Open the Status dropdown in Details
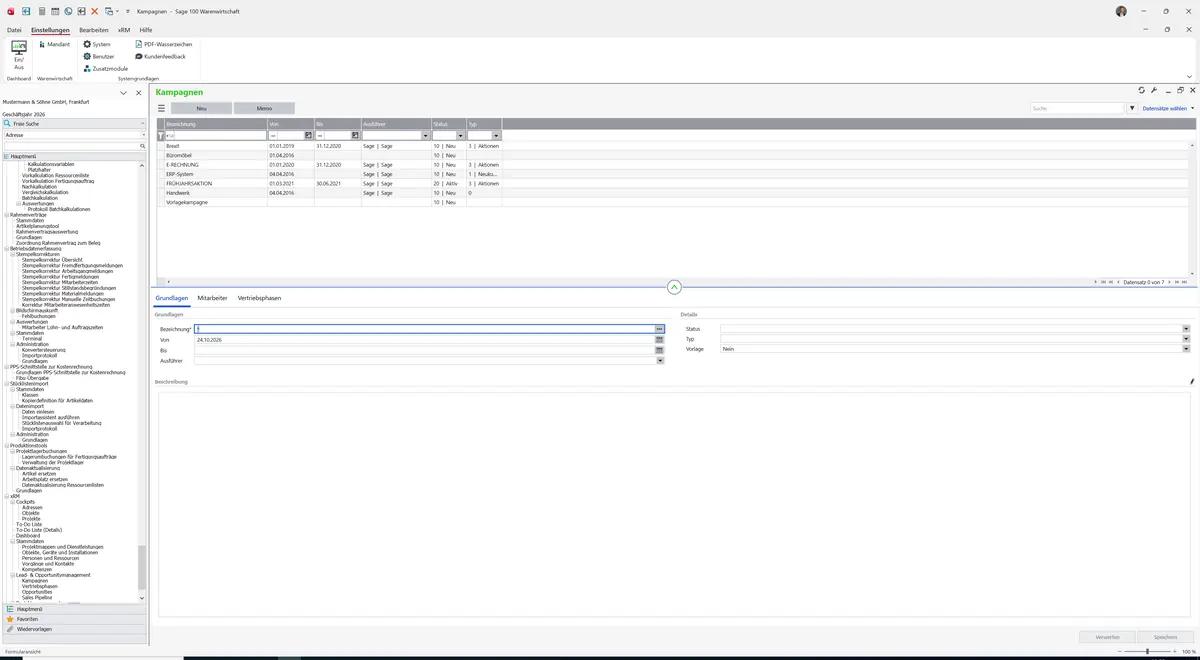 1186,329
